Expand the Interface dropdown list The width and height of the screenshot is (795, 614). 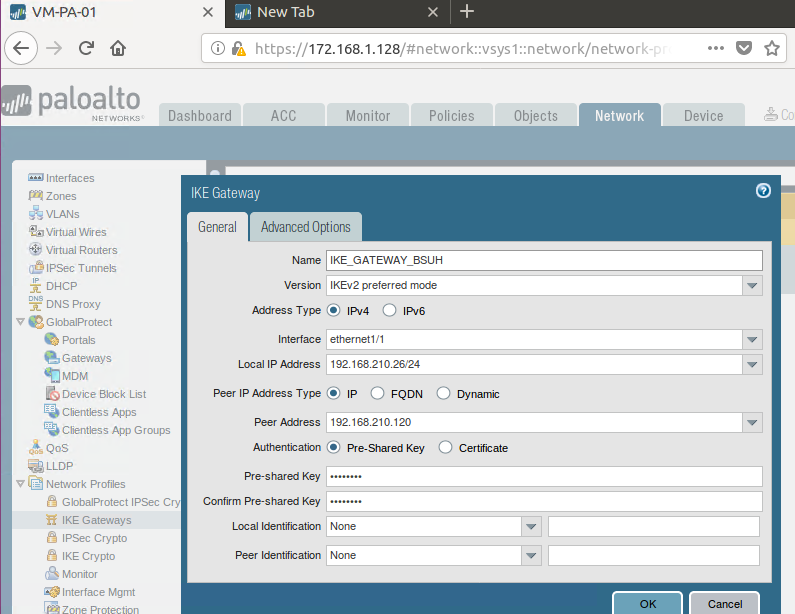click(x=752, y=340)
